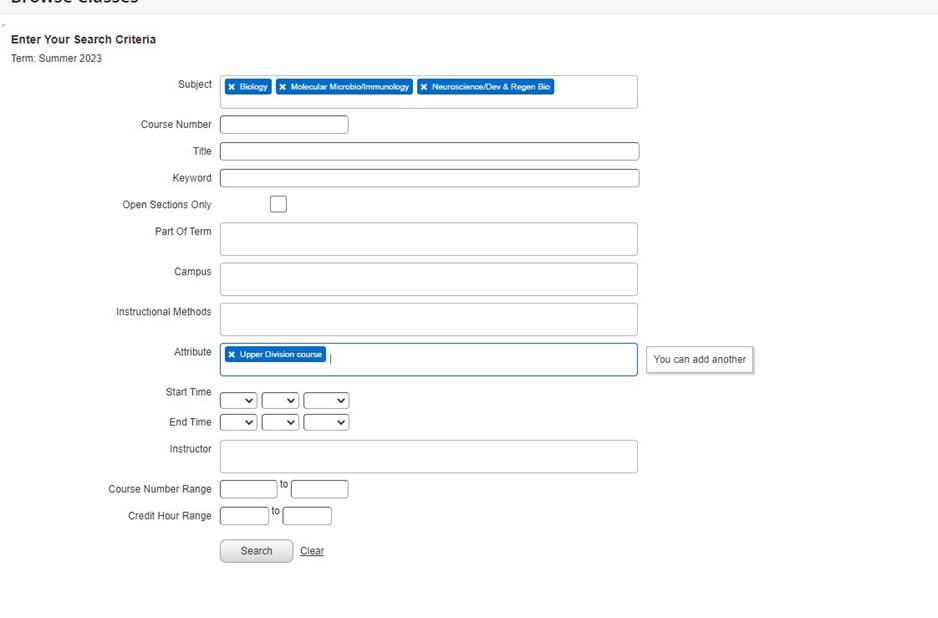The image size is (938, 618).
Task: Click into the Title text field
Action: point(429,152)
